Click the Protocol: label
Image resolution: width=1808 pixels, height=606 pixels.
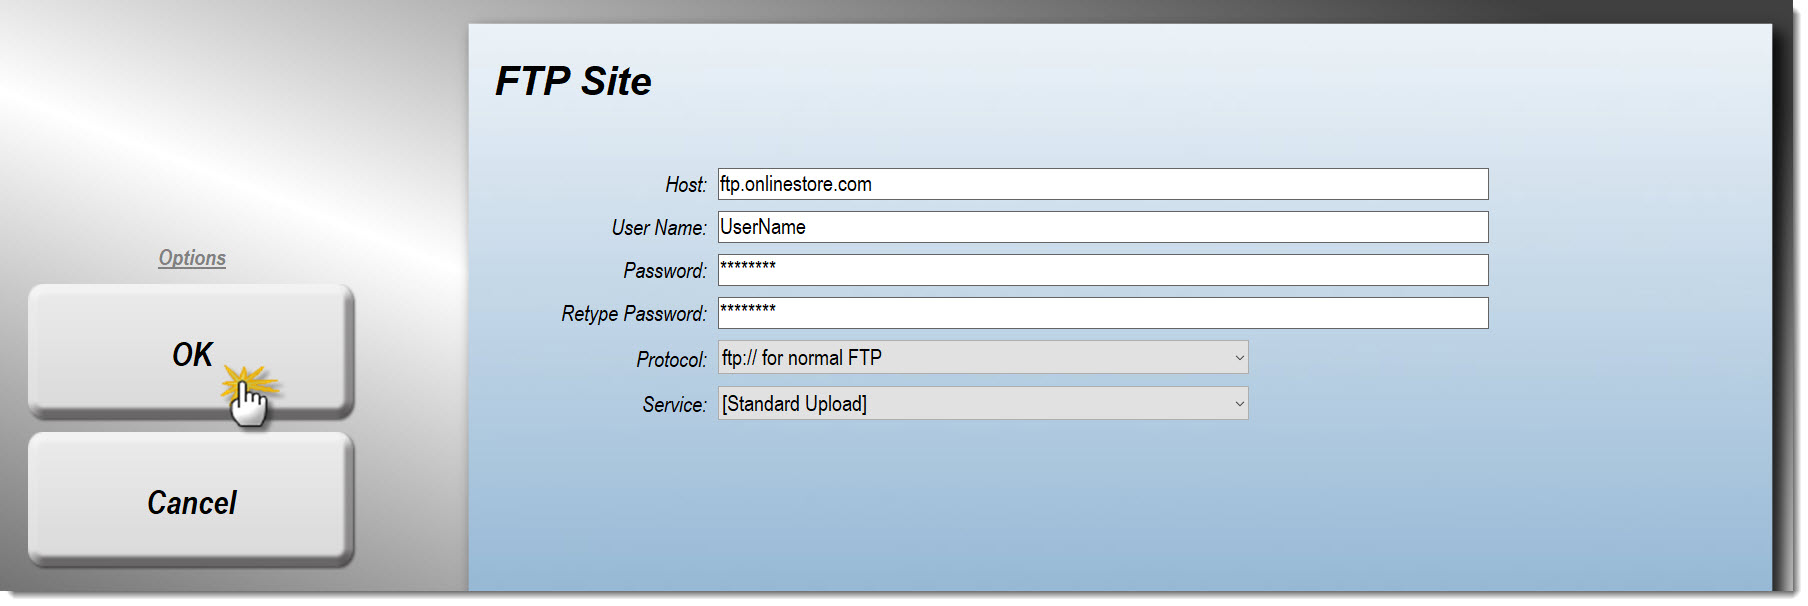[671, 359]
